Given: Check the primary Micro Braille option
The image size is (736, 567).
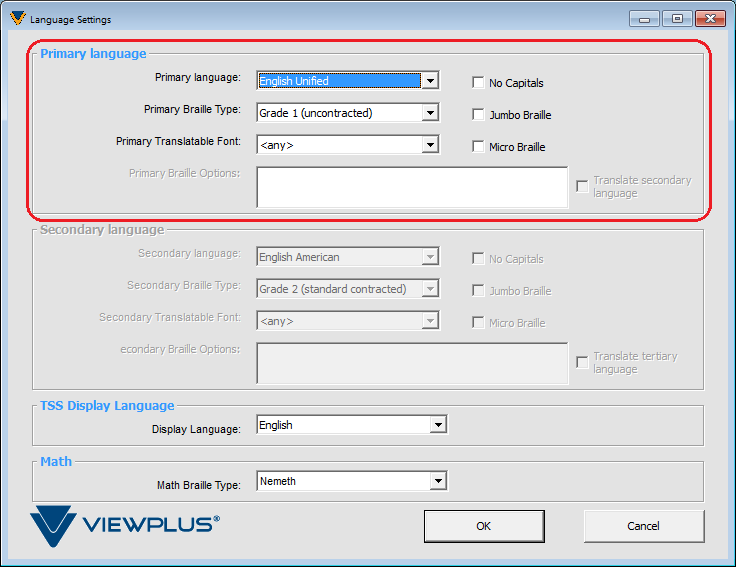Looking at the screenshot, I should pos(479,147).
